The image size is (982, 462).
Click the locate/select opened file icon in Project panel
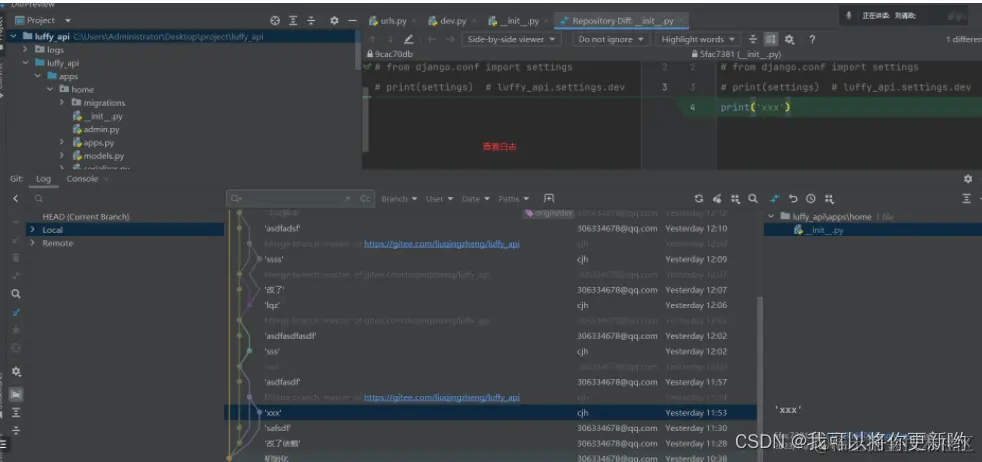(x=275, y=21)
